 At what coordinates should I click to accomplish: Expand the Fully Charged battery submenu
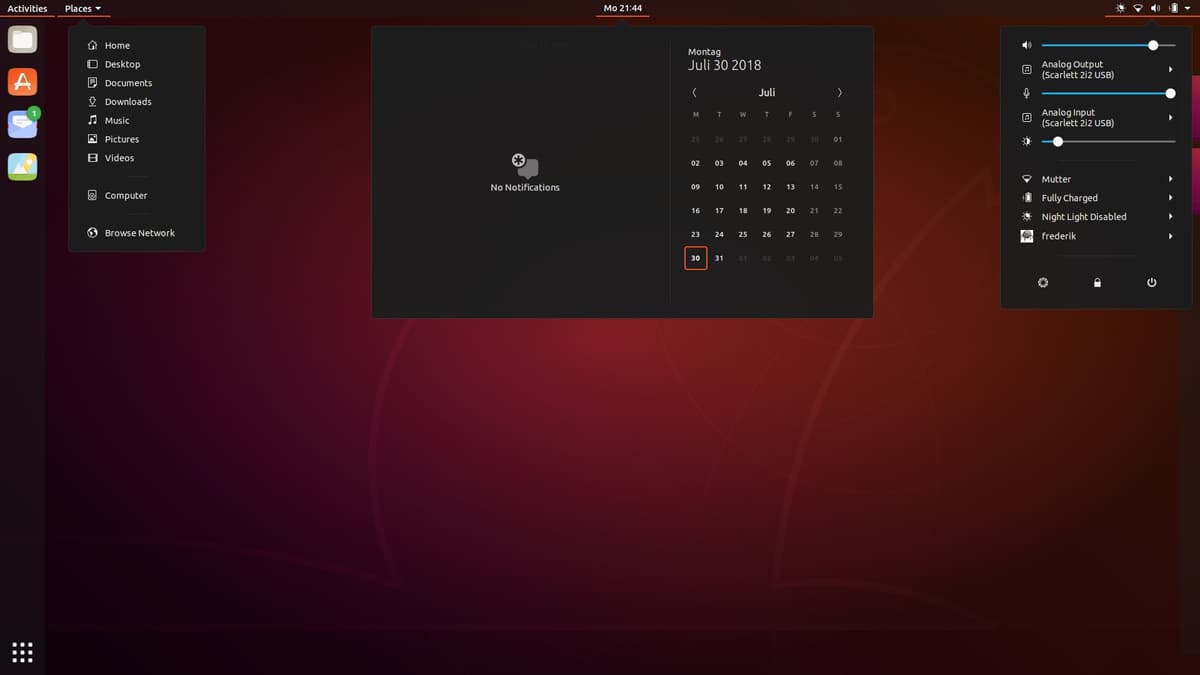point(1171,198)
